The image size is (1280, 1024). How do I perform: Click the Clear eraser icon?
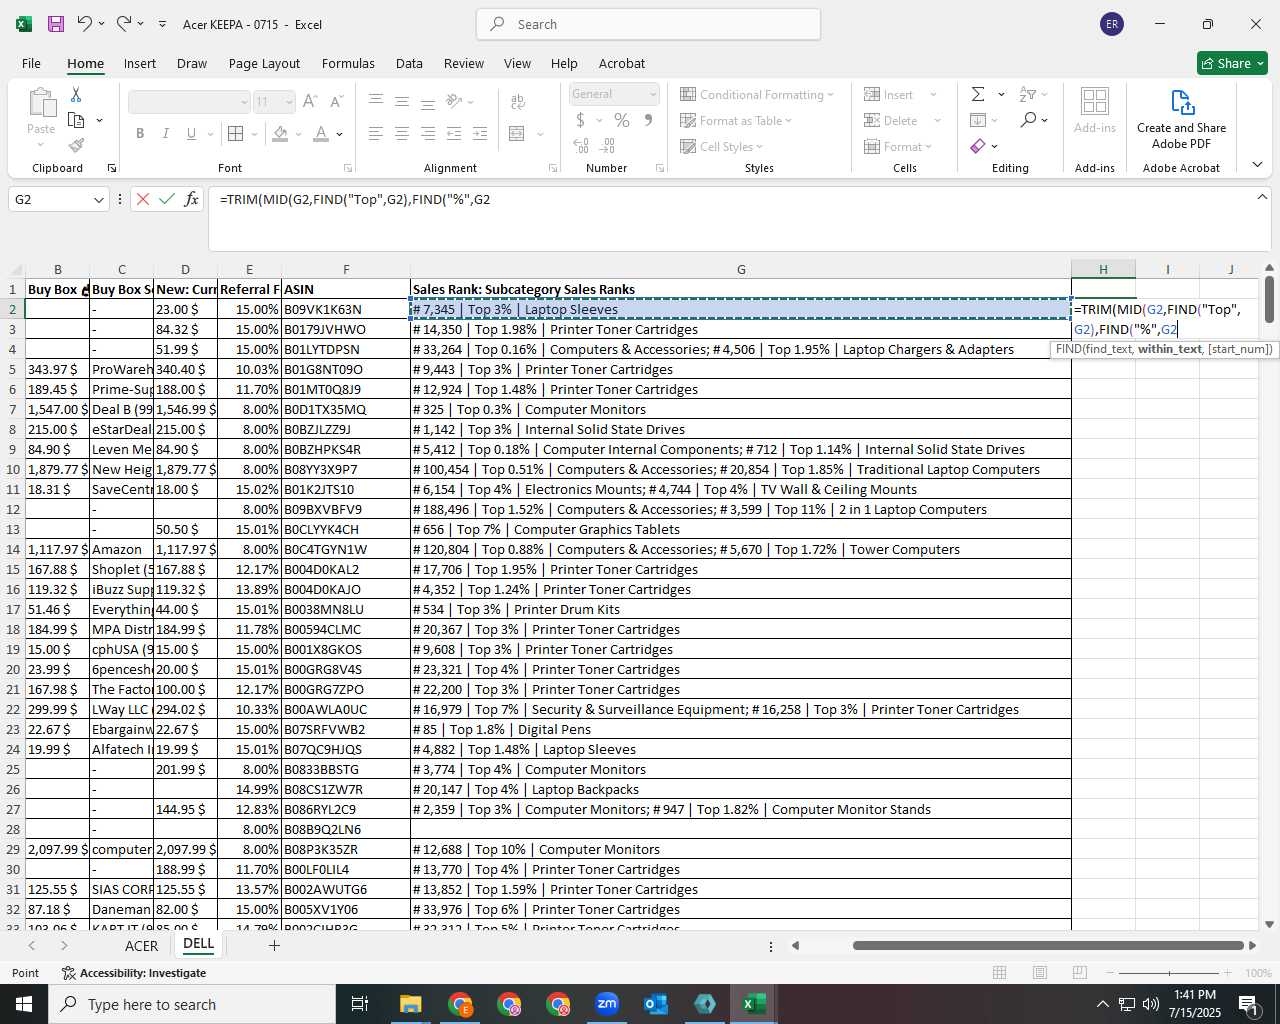click(977, 146)
